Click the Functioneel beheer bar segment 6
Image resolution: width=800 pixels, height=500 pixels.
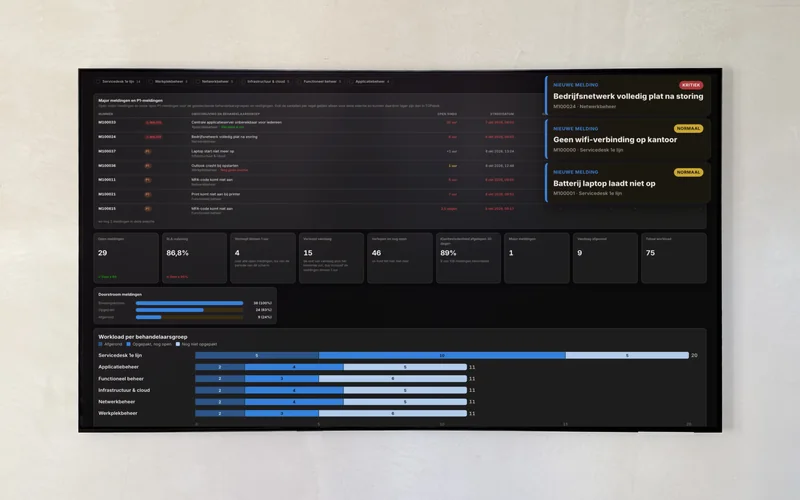[393, 379]
